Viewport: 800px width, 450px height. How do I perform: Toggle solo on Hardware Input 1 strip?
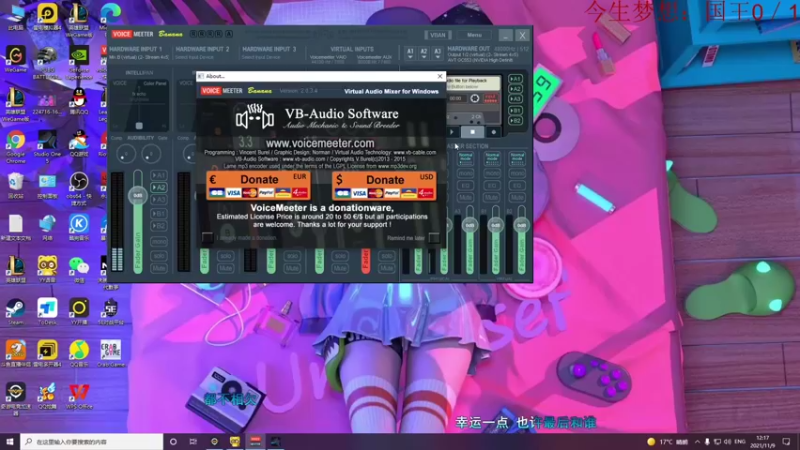(159, 256)
